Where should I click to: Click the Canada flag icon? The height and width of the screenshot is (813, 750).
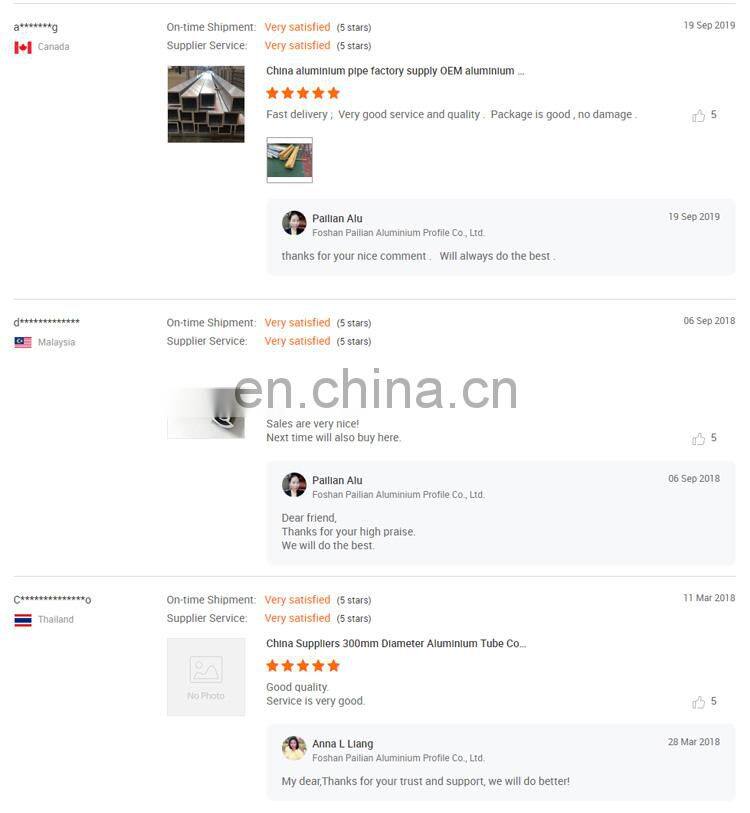23,47
